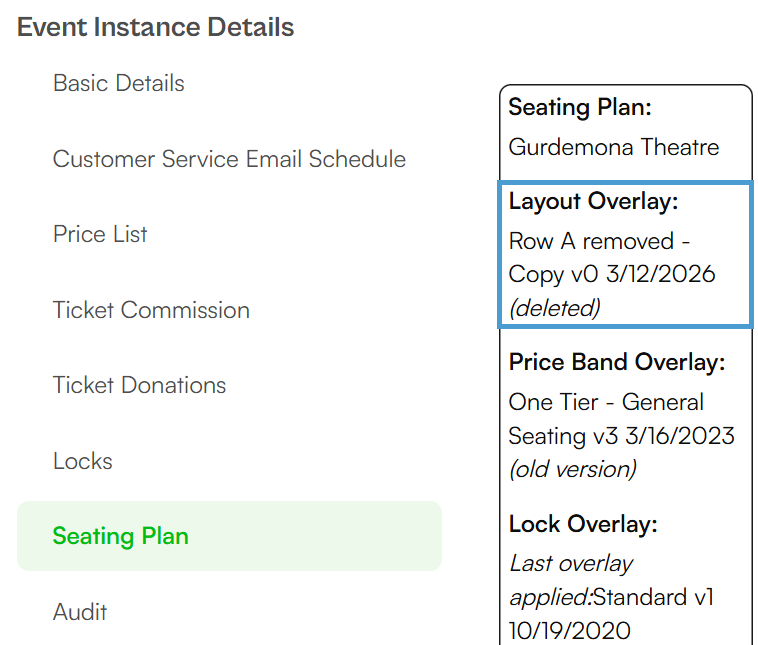
Task: Open the Audit section
Action: 80,612
